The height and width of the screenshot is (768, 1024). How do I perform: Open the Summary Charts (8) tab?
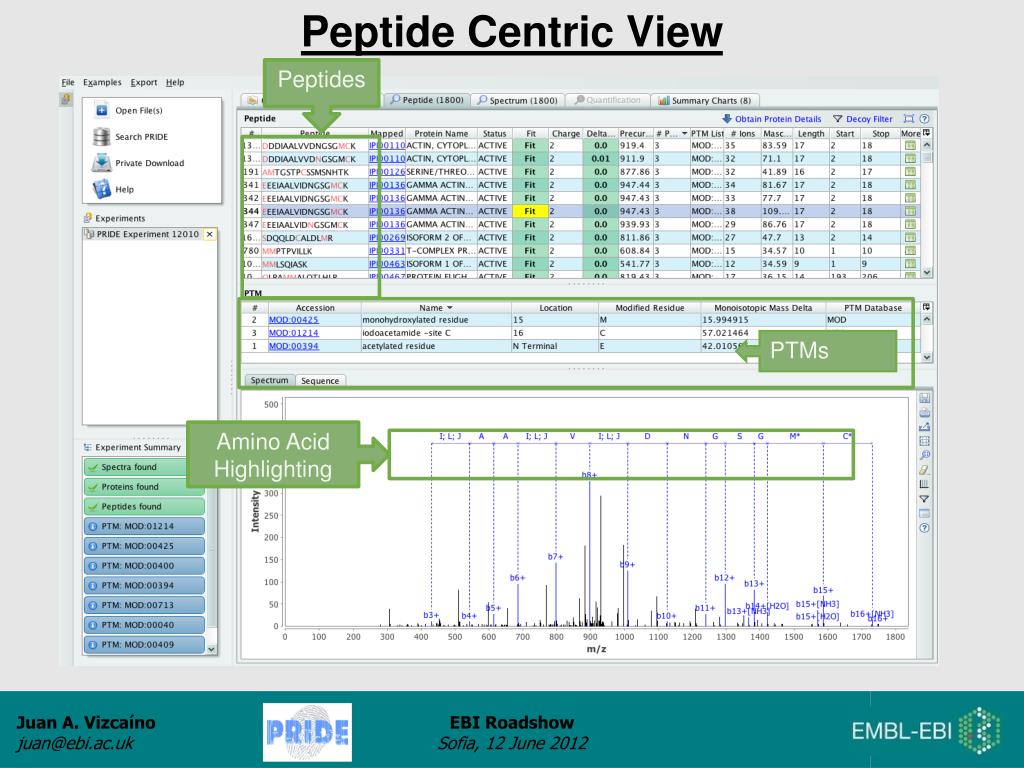click(705, 100)
